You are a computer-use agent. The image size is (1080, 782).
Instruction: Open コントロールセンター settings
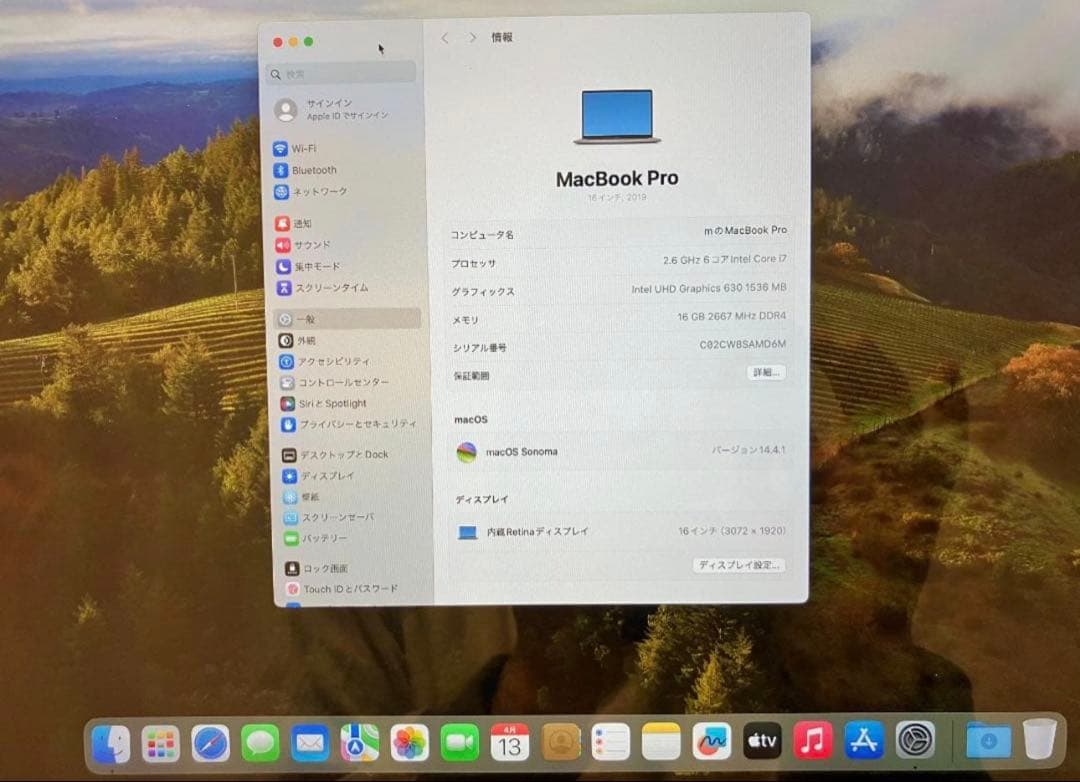335,382
